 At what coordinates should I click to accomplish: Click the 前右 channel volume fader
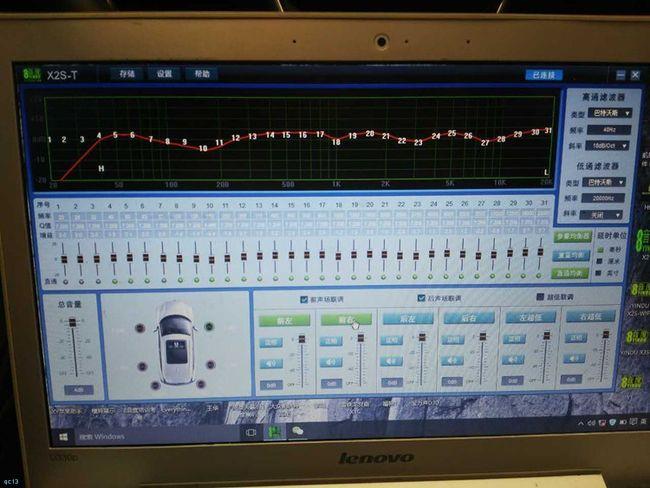[361, 338]
